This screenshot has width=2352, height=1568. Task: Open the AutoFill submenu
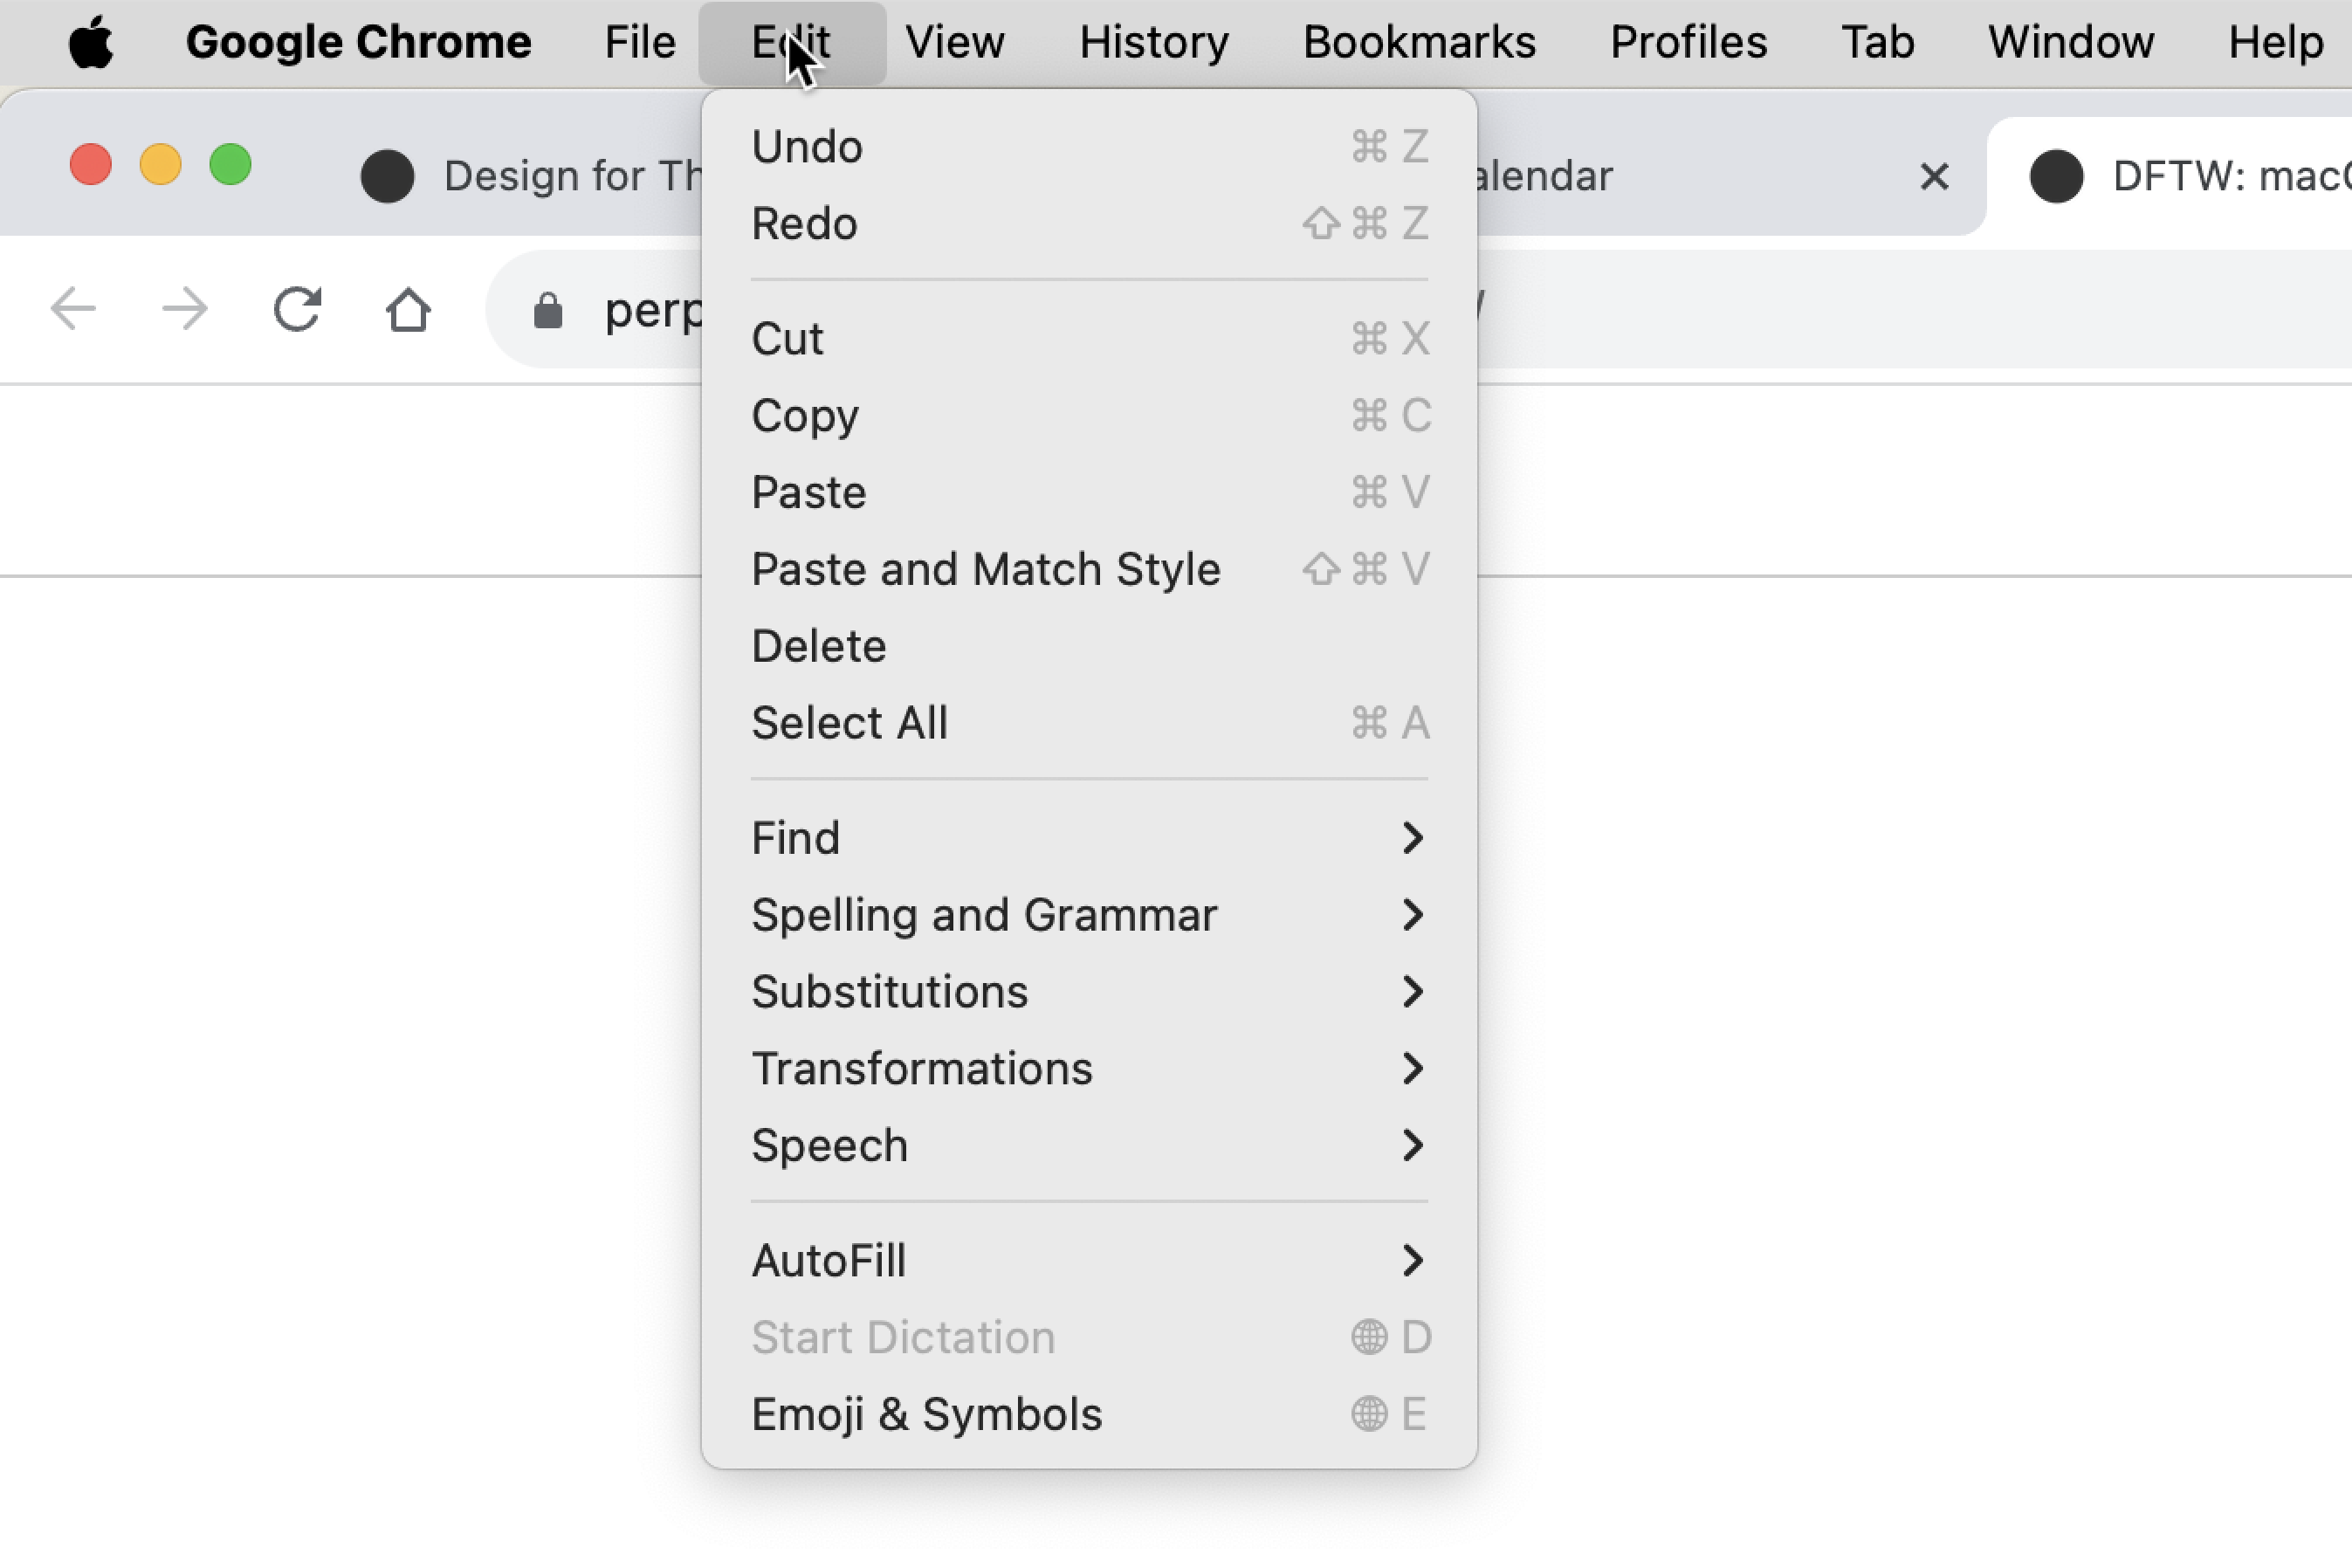click(x=1088, y=1261)
